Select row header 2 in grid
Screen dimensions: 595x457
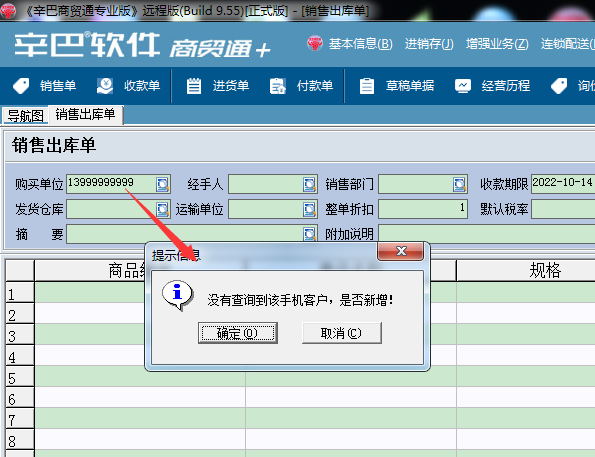pyautogui.click(x=20, y=313)
